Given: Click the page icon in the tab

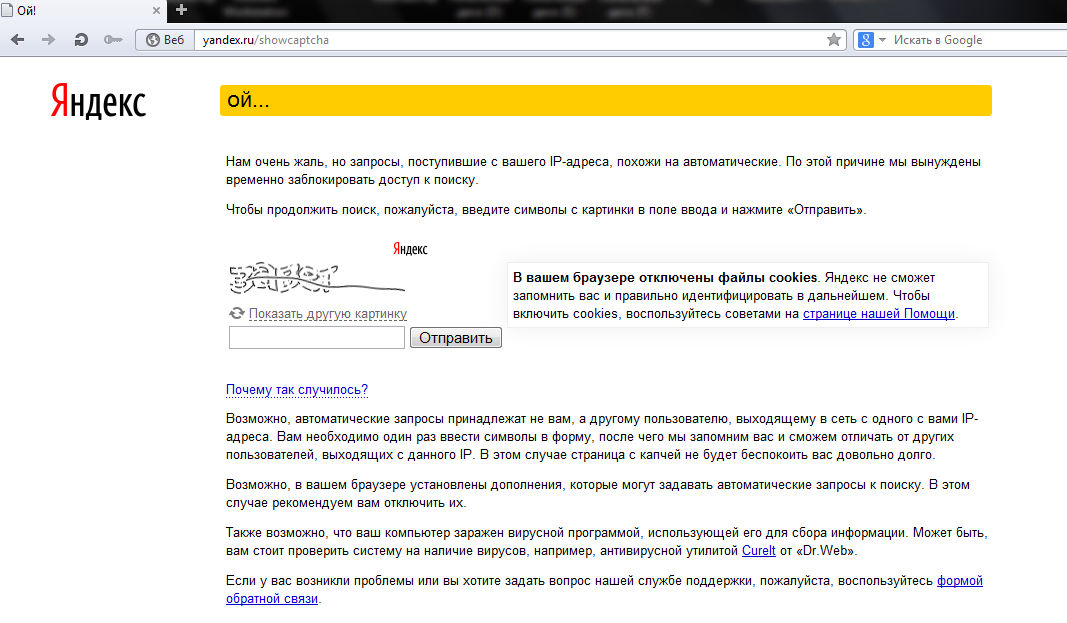Looking at the screenshot, I should 7,11.
